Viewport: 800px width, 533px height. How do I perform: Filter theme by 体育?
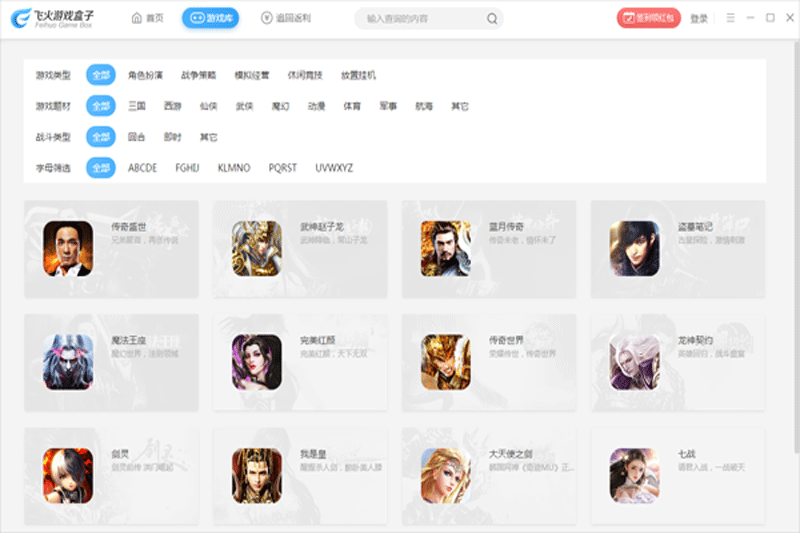tap(352, 106)
